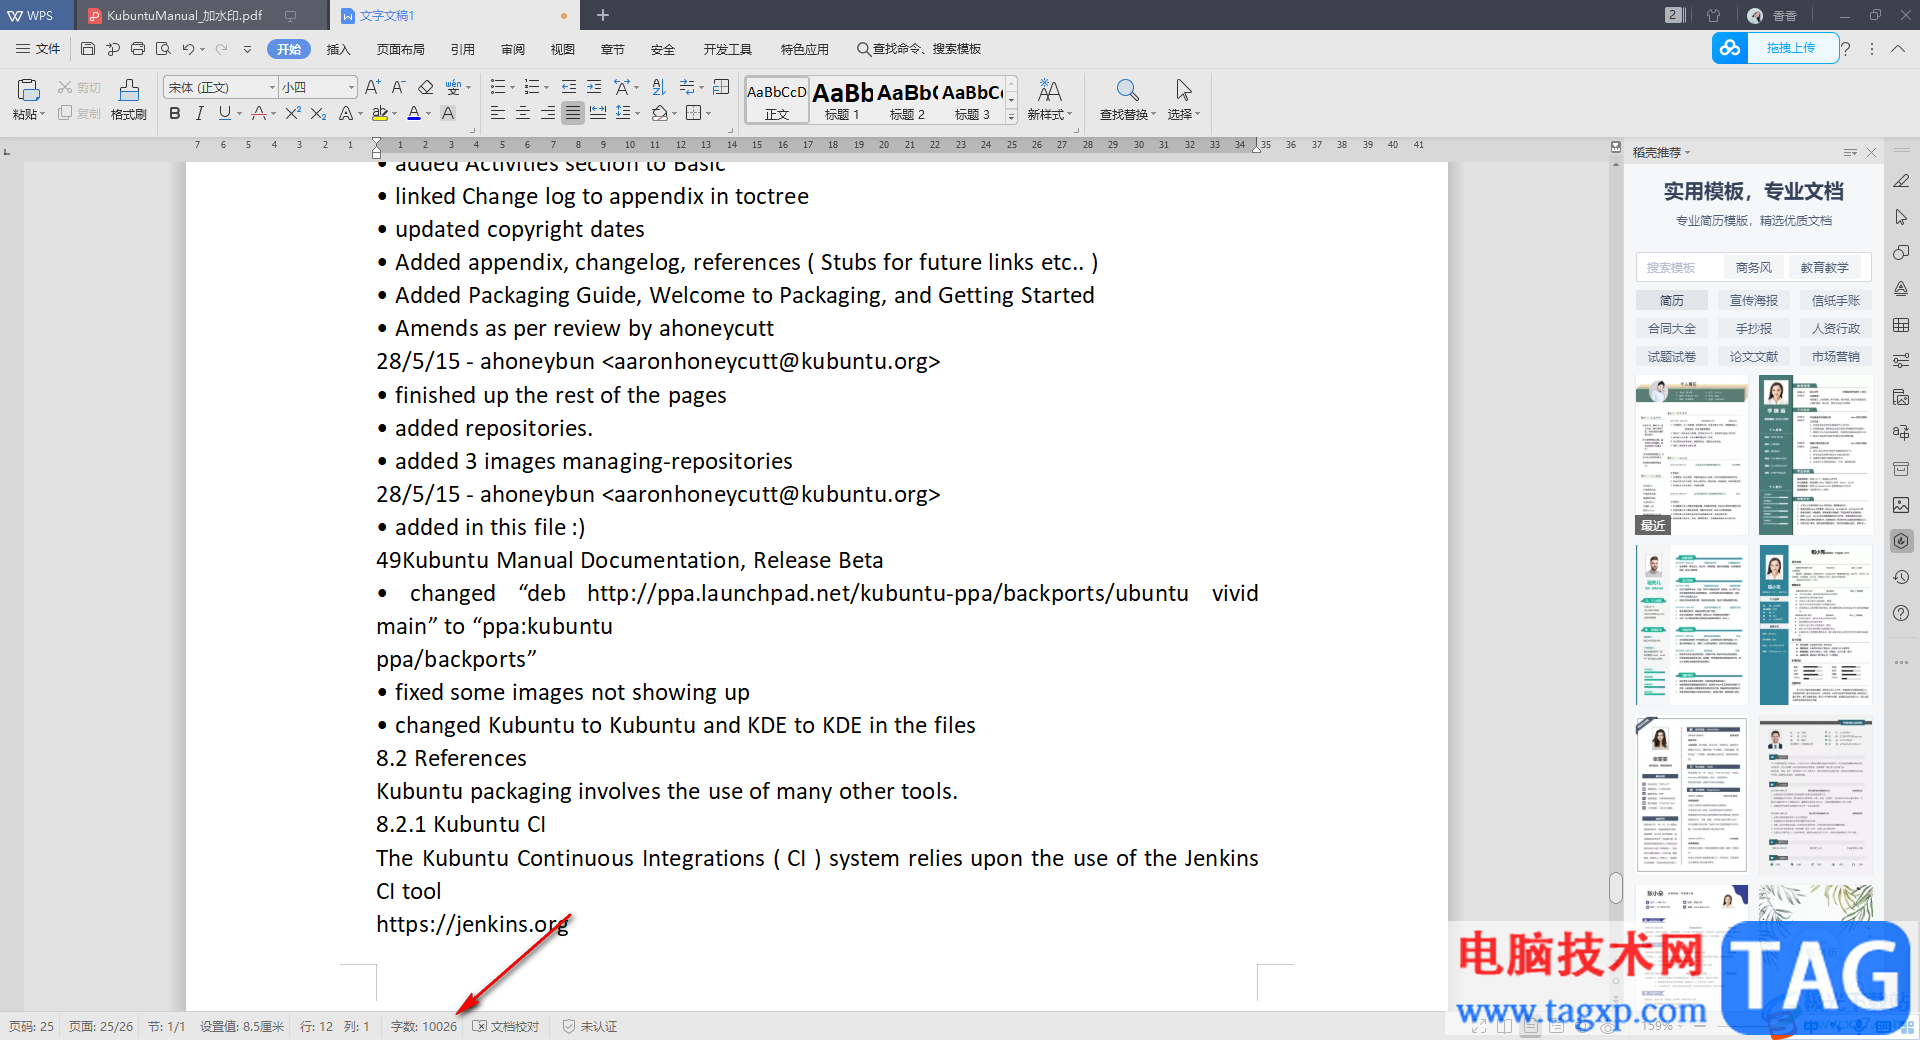Viewport: 1920px width, 1040px height.
Task: Open first resume template thumbnail marked 最近
Action: (x=1692, y=455)
